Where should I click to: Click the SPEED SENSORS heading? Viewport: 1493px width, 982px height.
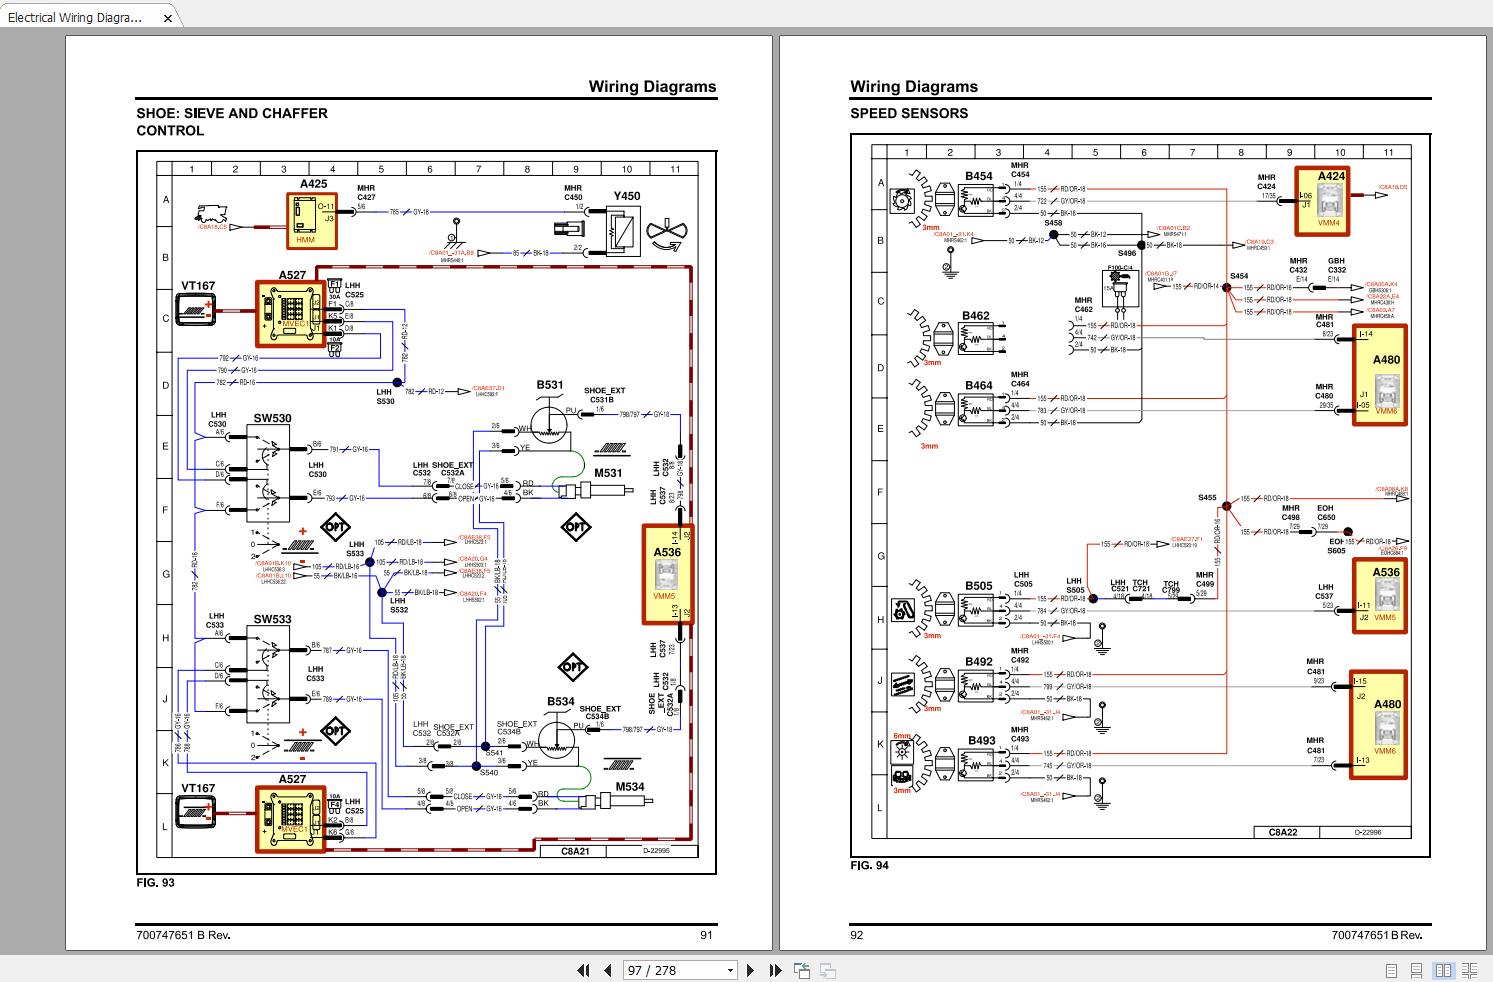pos(908,113)
